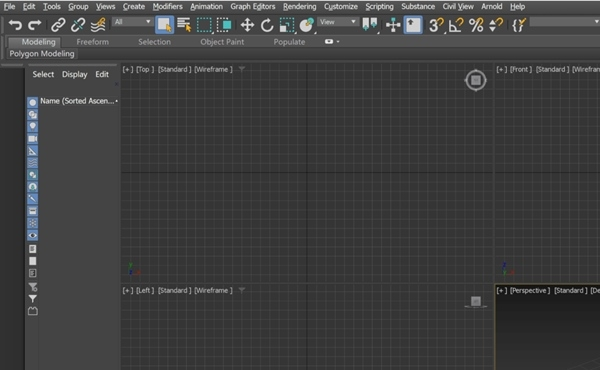This screenshot has width=600, height=370.
Task: Choose the Bind to Space Warp tool
Action: pos(98,25)
